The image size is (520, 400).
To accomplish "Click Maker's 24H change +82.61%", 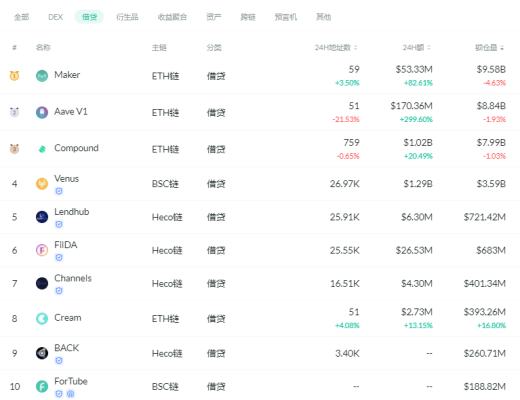I will coord(418,83).
